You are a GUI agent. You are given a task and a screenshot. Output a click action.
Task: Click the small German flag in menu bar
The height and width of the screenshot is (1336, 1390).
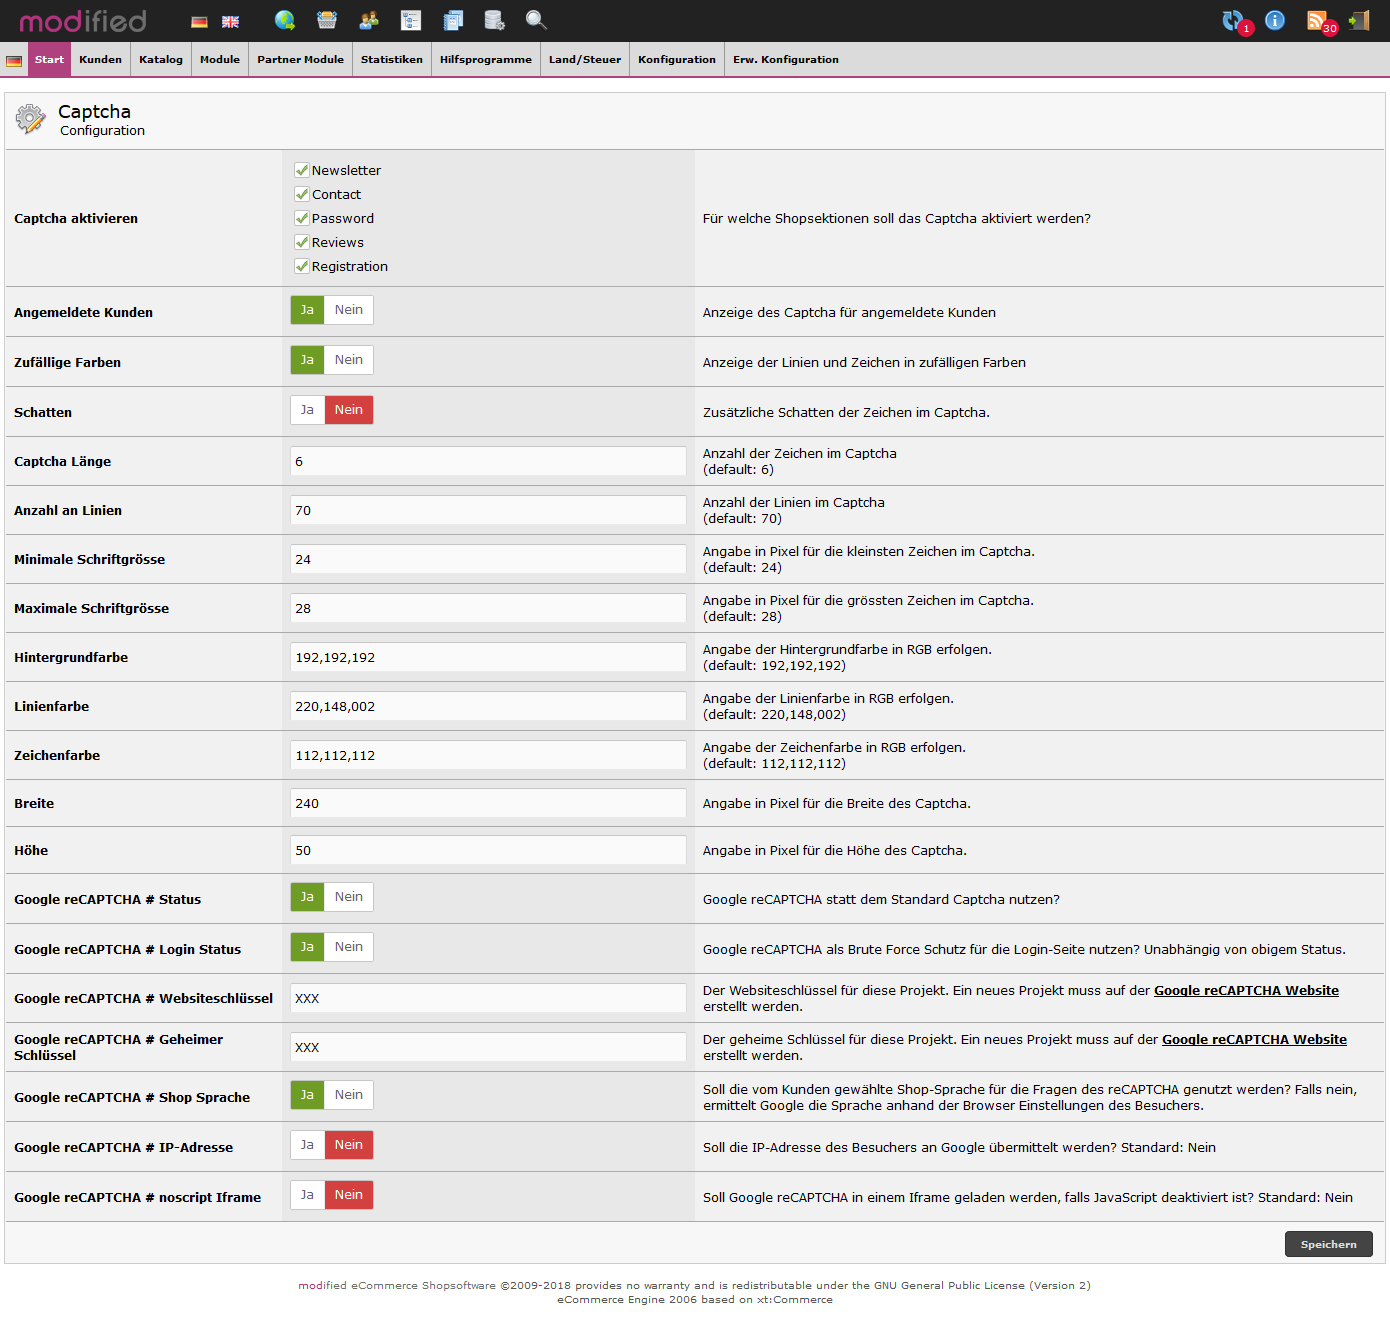pos(14,61)
